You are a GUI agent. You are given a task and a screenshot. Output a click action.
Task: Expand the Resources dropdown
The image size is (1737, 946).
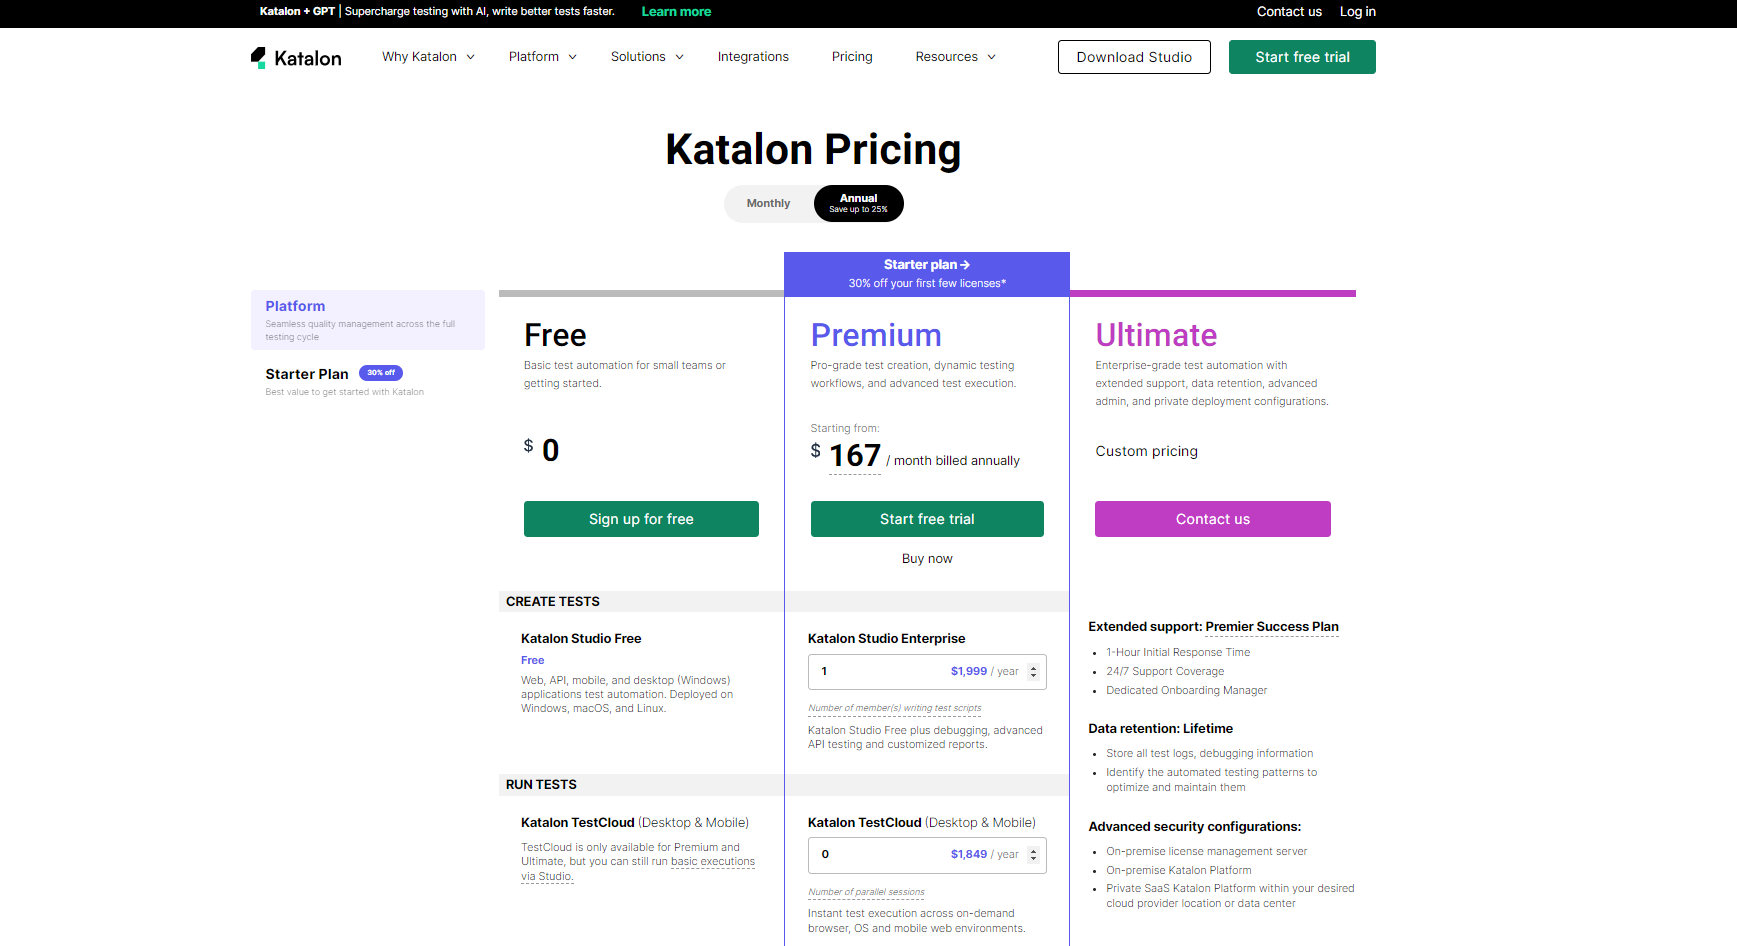click(x=955, y=57)
